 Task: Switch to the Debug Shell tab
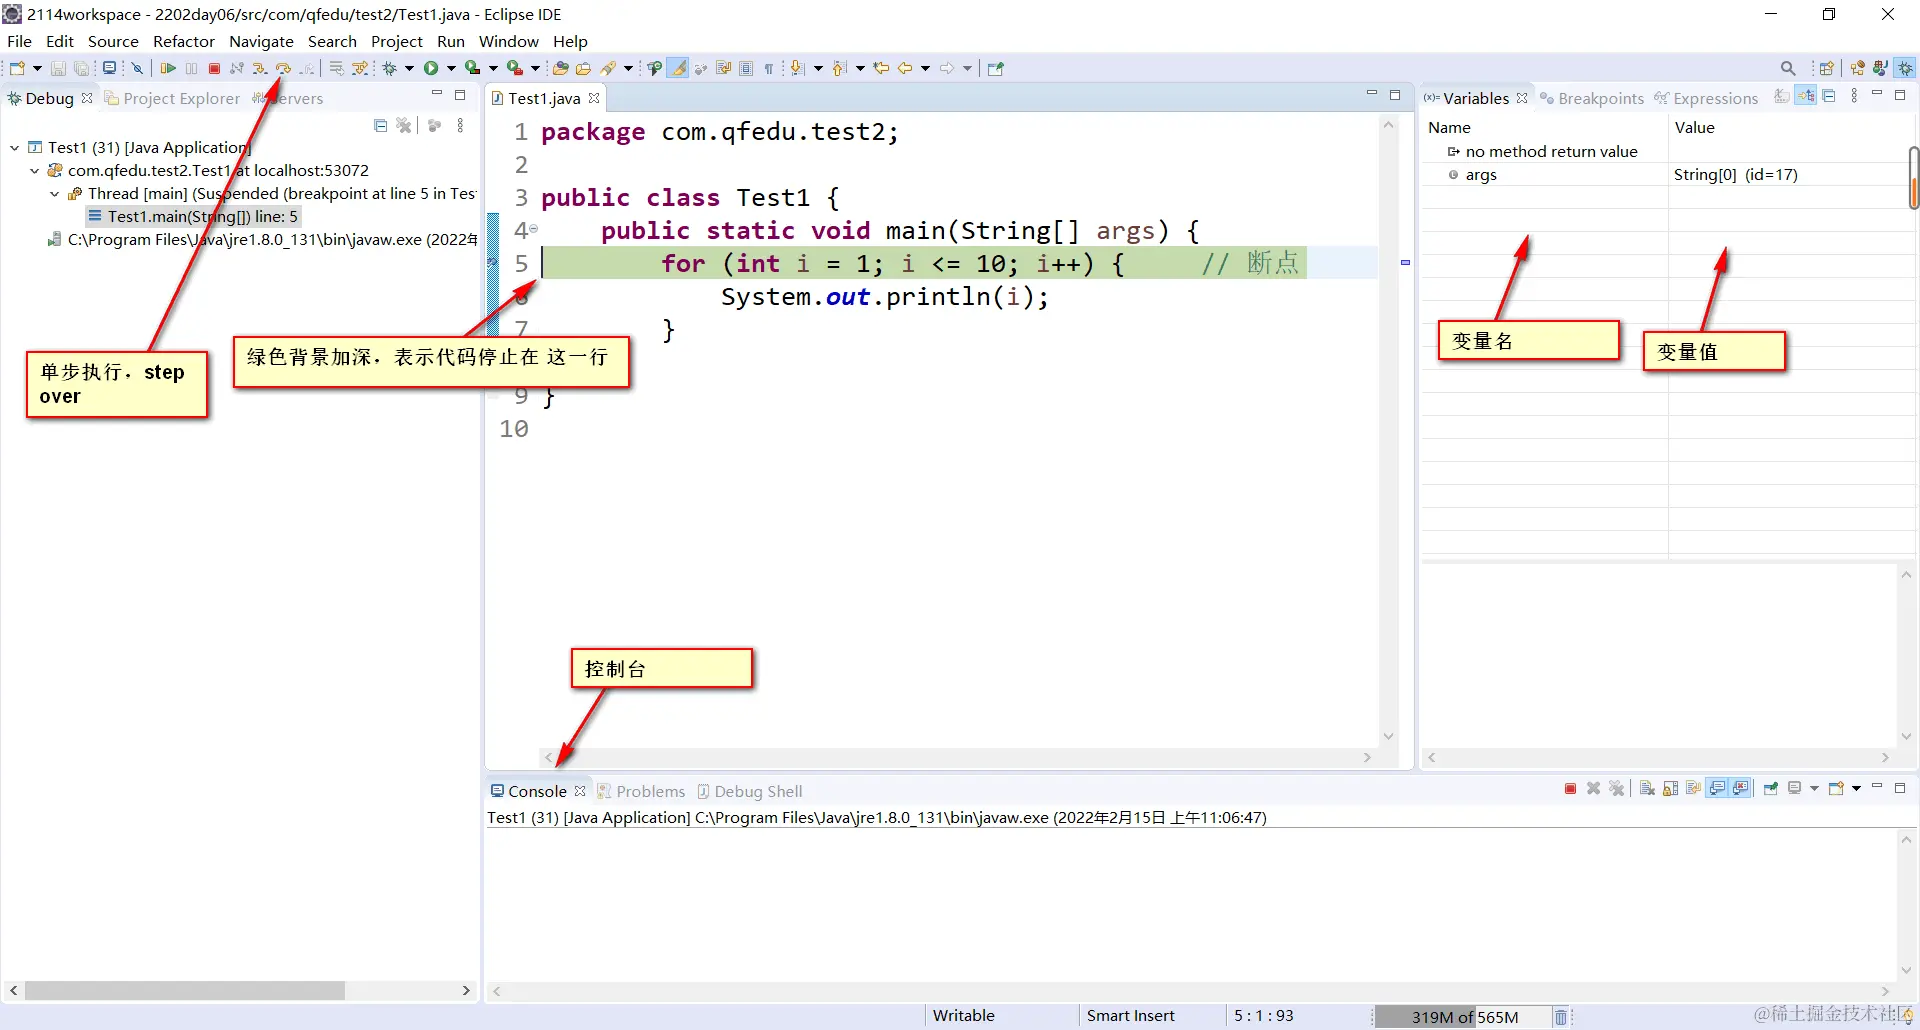pos(750,791)
